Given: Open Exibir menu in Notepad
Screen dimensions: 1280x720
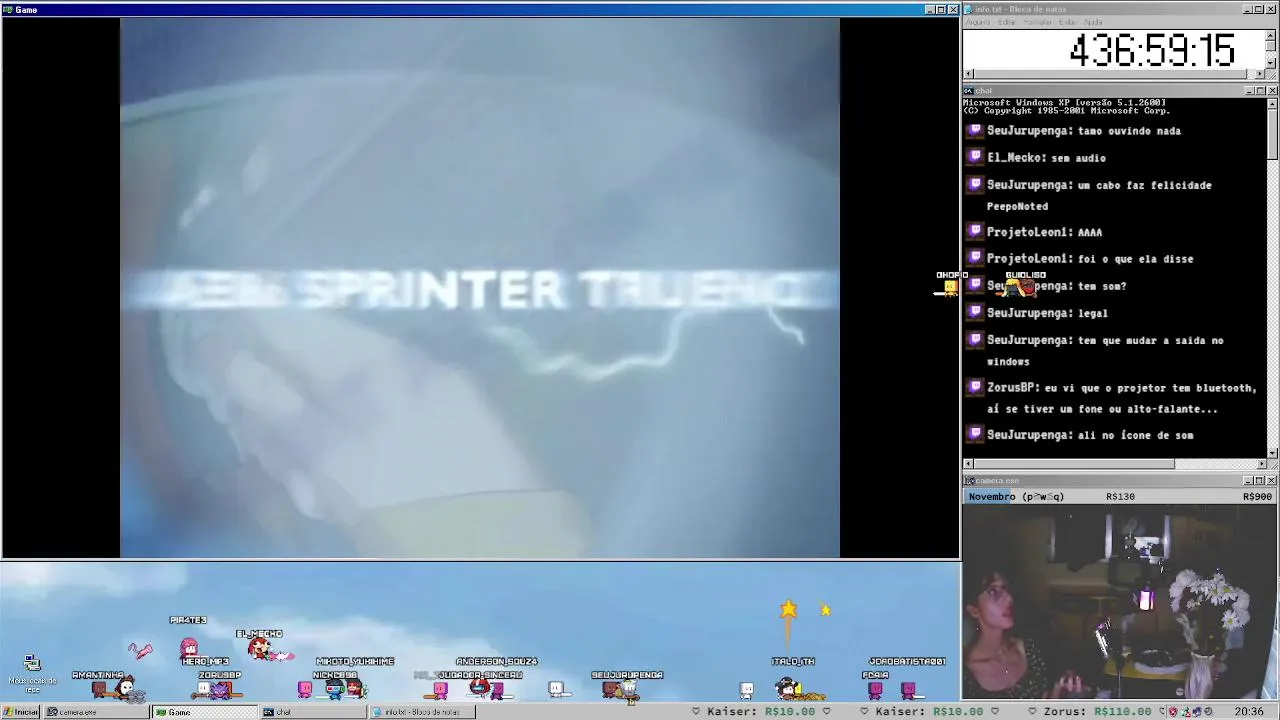Looking at the screenshot, I should (x=1068, y=22).
